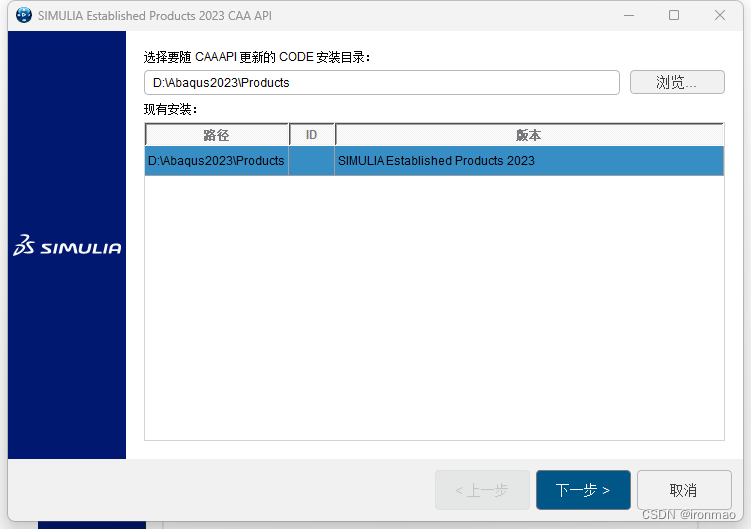Screen dimensions: 751x529
Task: Click the disabled 上一步 (Back) button
Action: click(x=482, y=490)
